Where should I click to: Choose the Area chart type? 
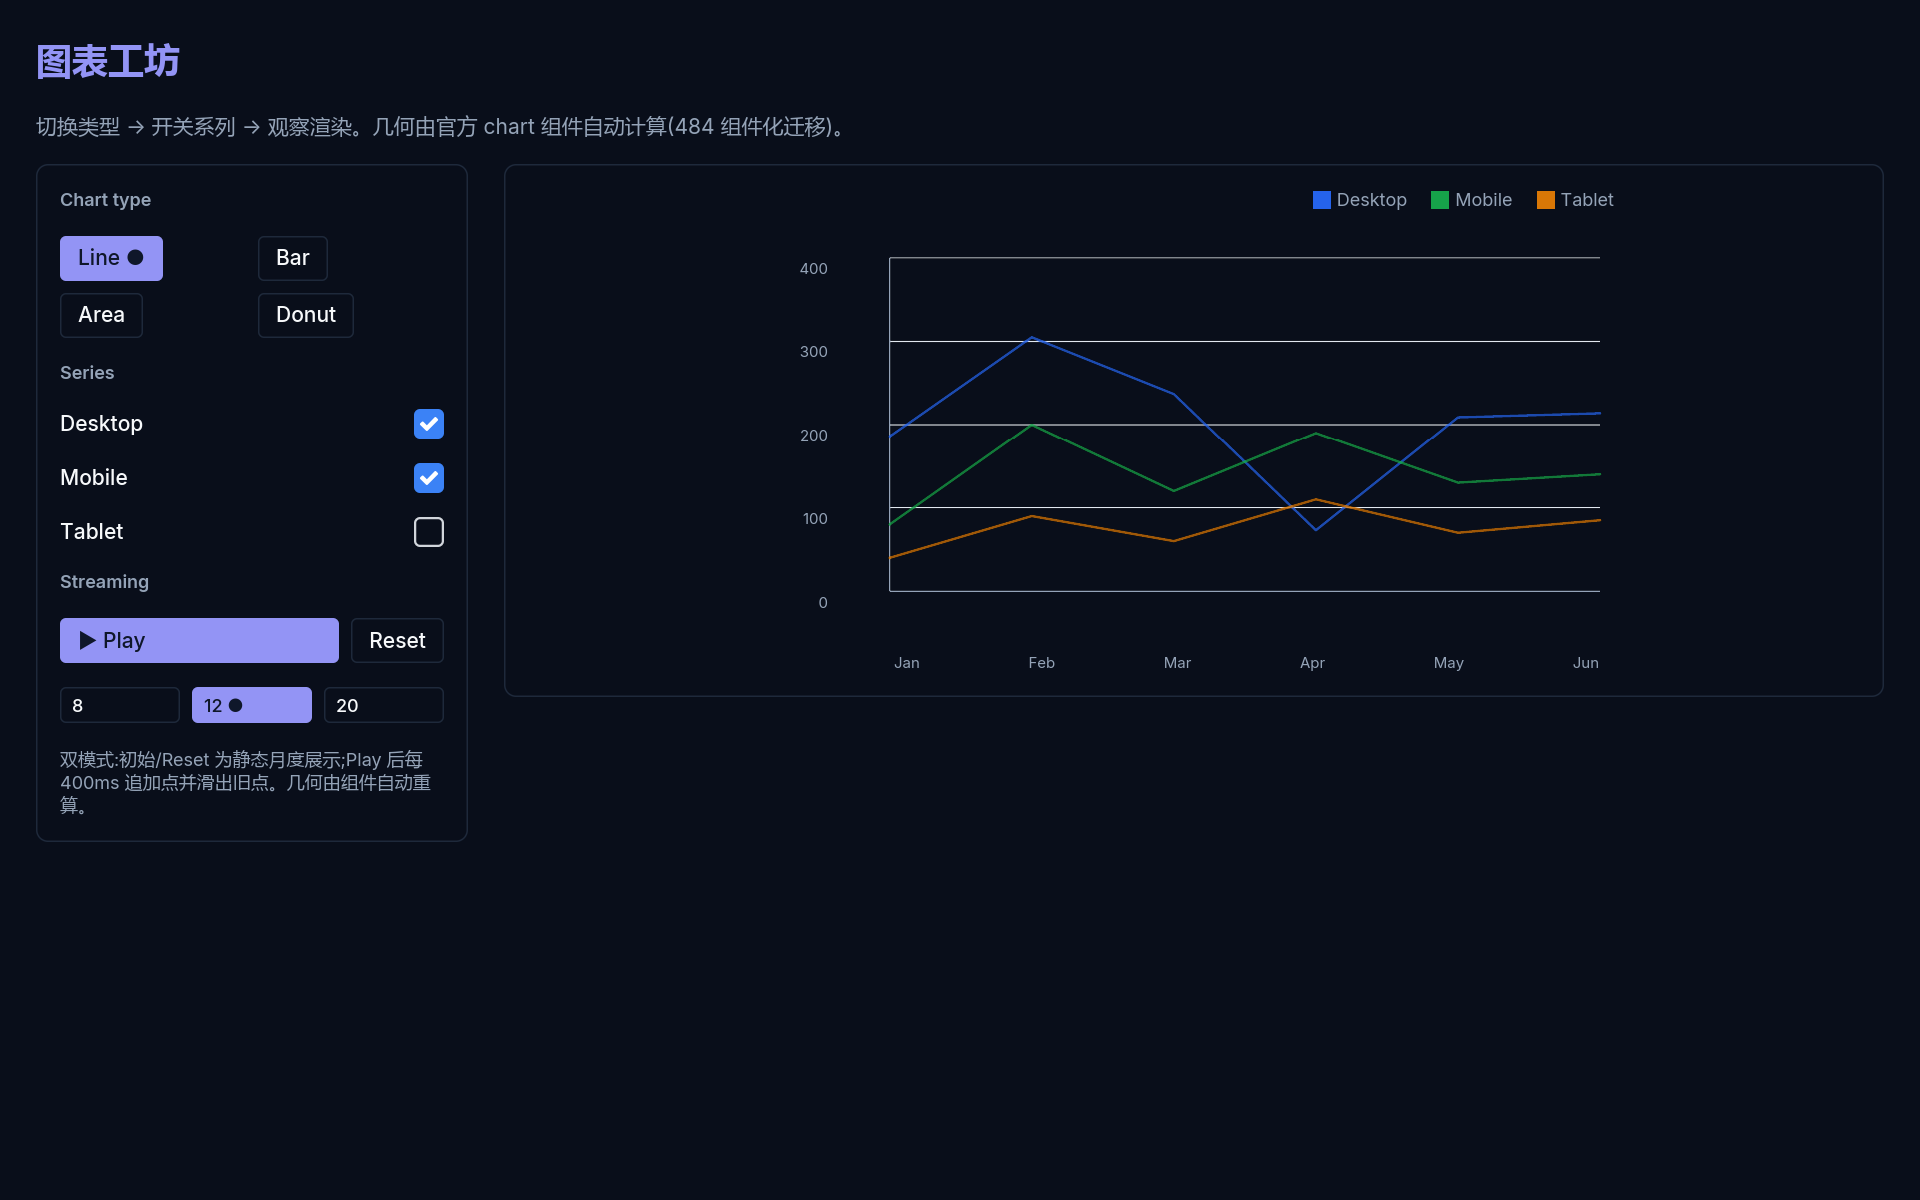click(x=101, y=315)
